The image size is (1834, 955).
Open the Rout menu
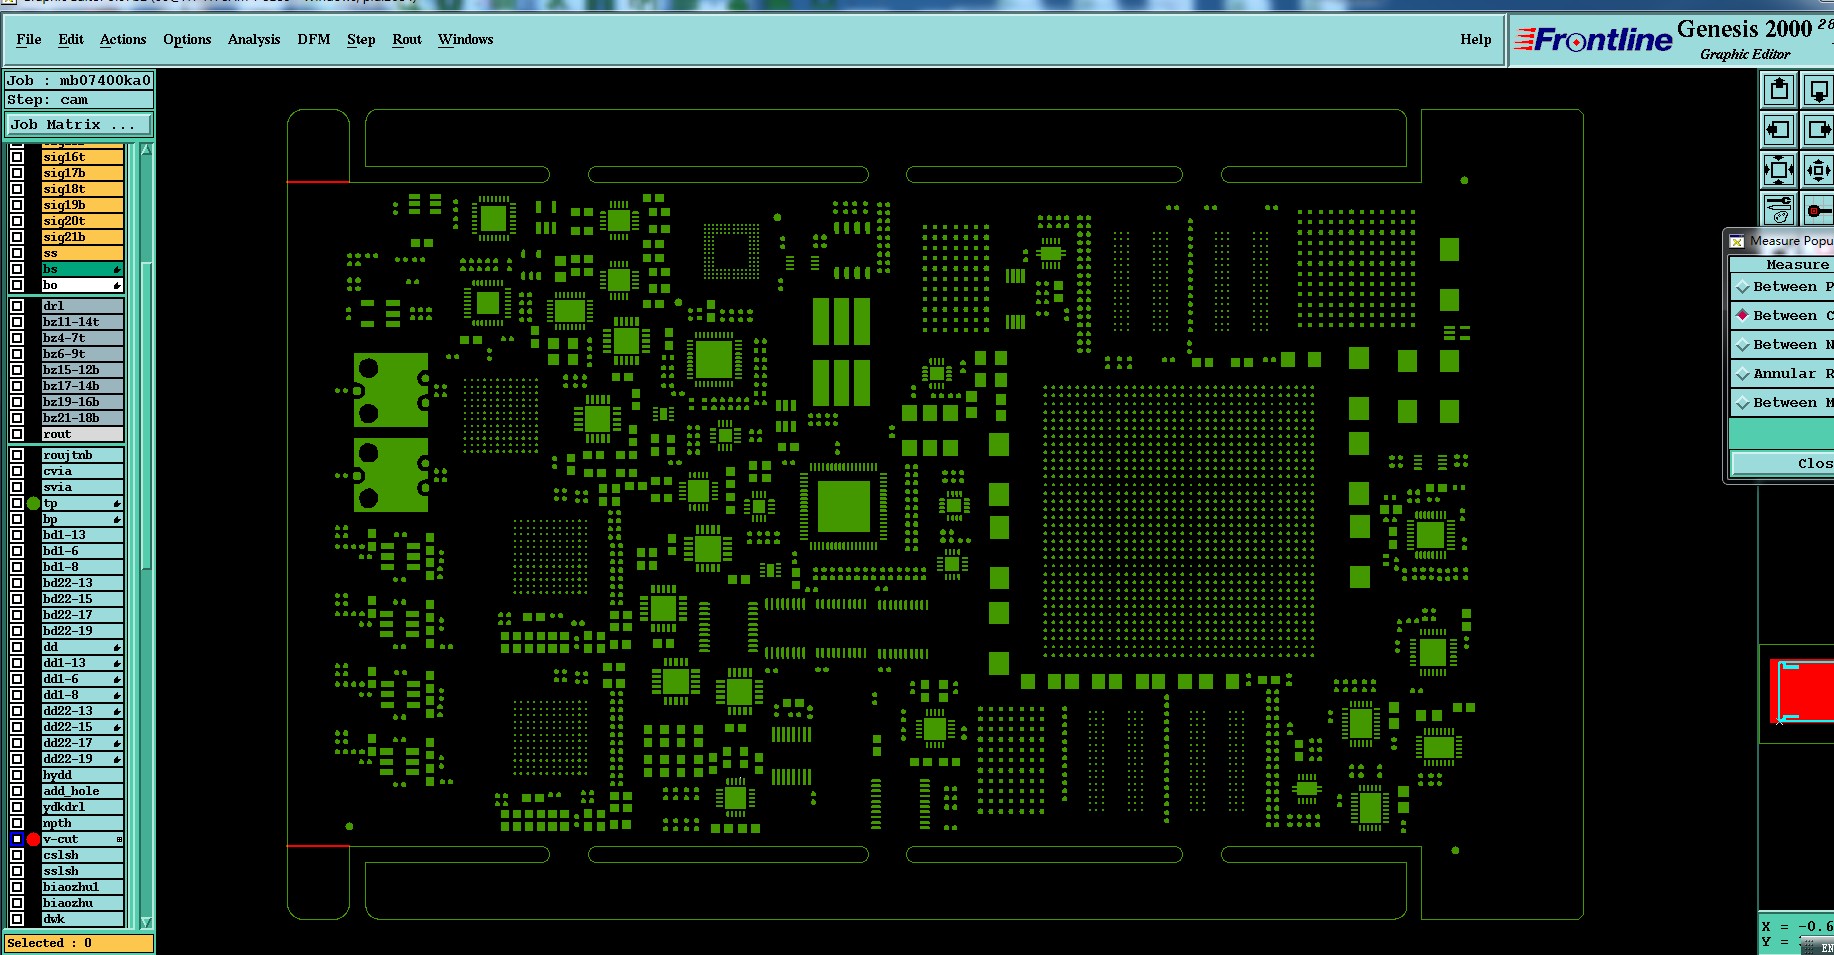407,39
